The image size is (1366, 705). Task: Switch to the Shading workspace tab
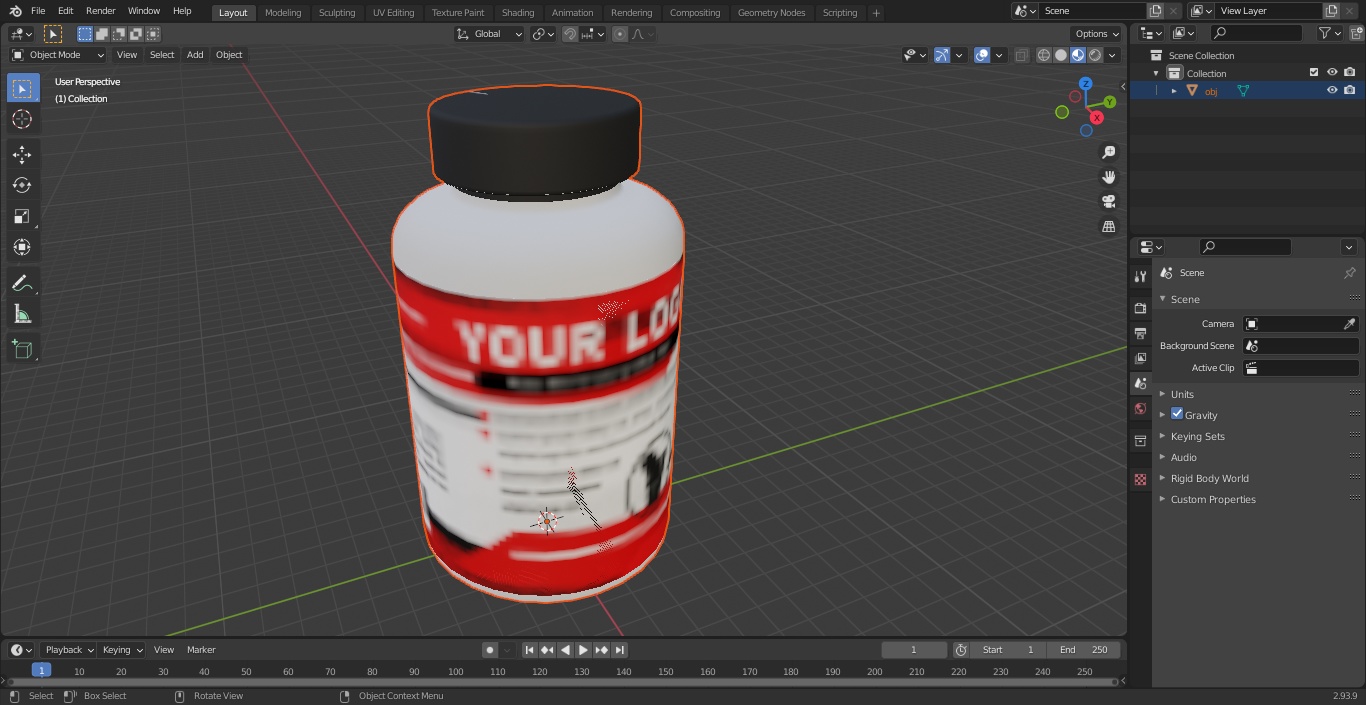click(518, 13)
